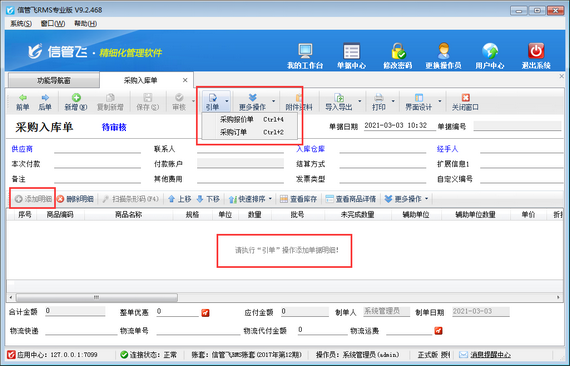Click the 消息提醒中心 link

click(x=490, y=354)
